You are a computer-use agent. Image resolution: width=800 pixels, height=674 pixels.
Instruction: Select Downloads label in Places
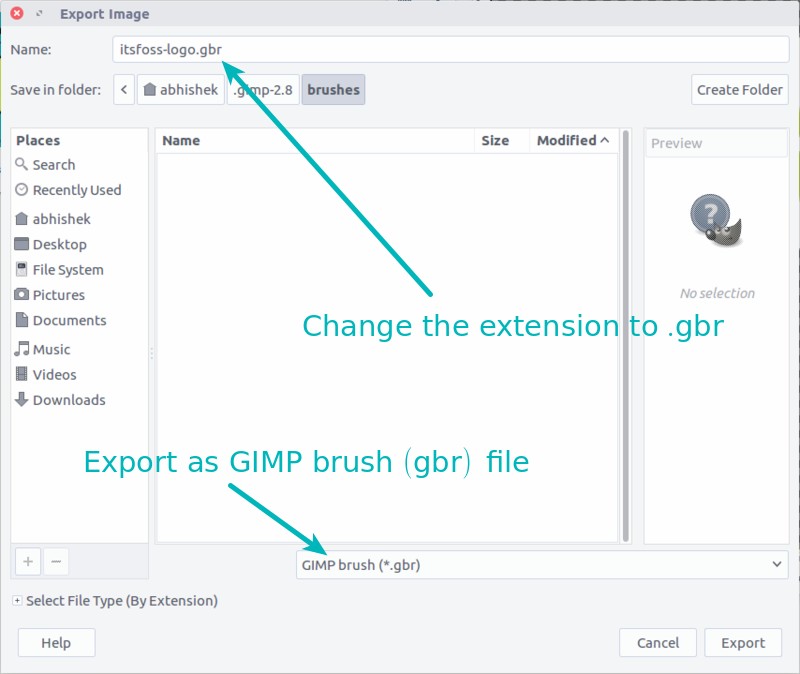(x=69, y=400)
